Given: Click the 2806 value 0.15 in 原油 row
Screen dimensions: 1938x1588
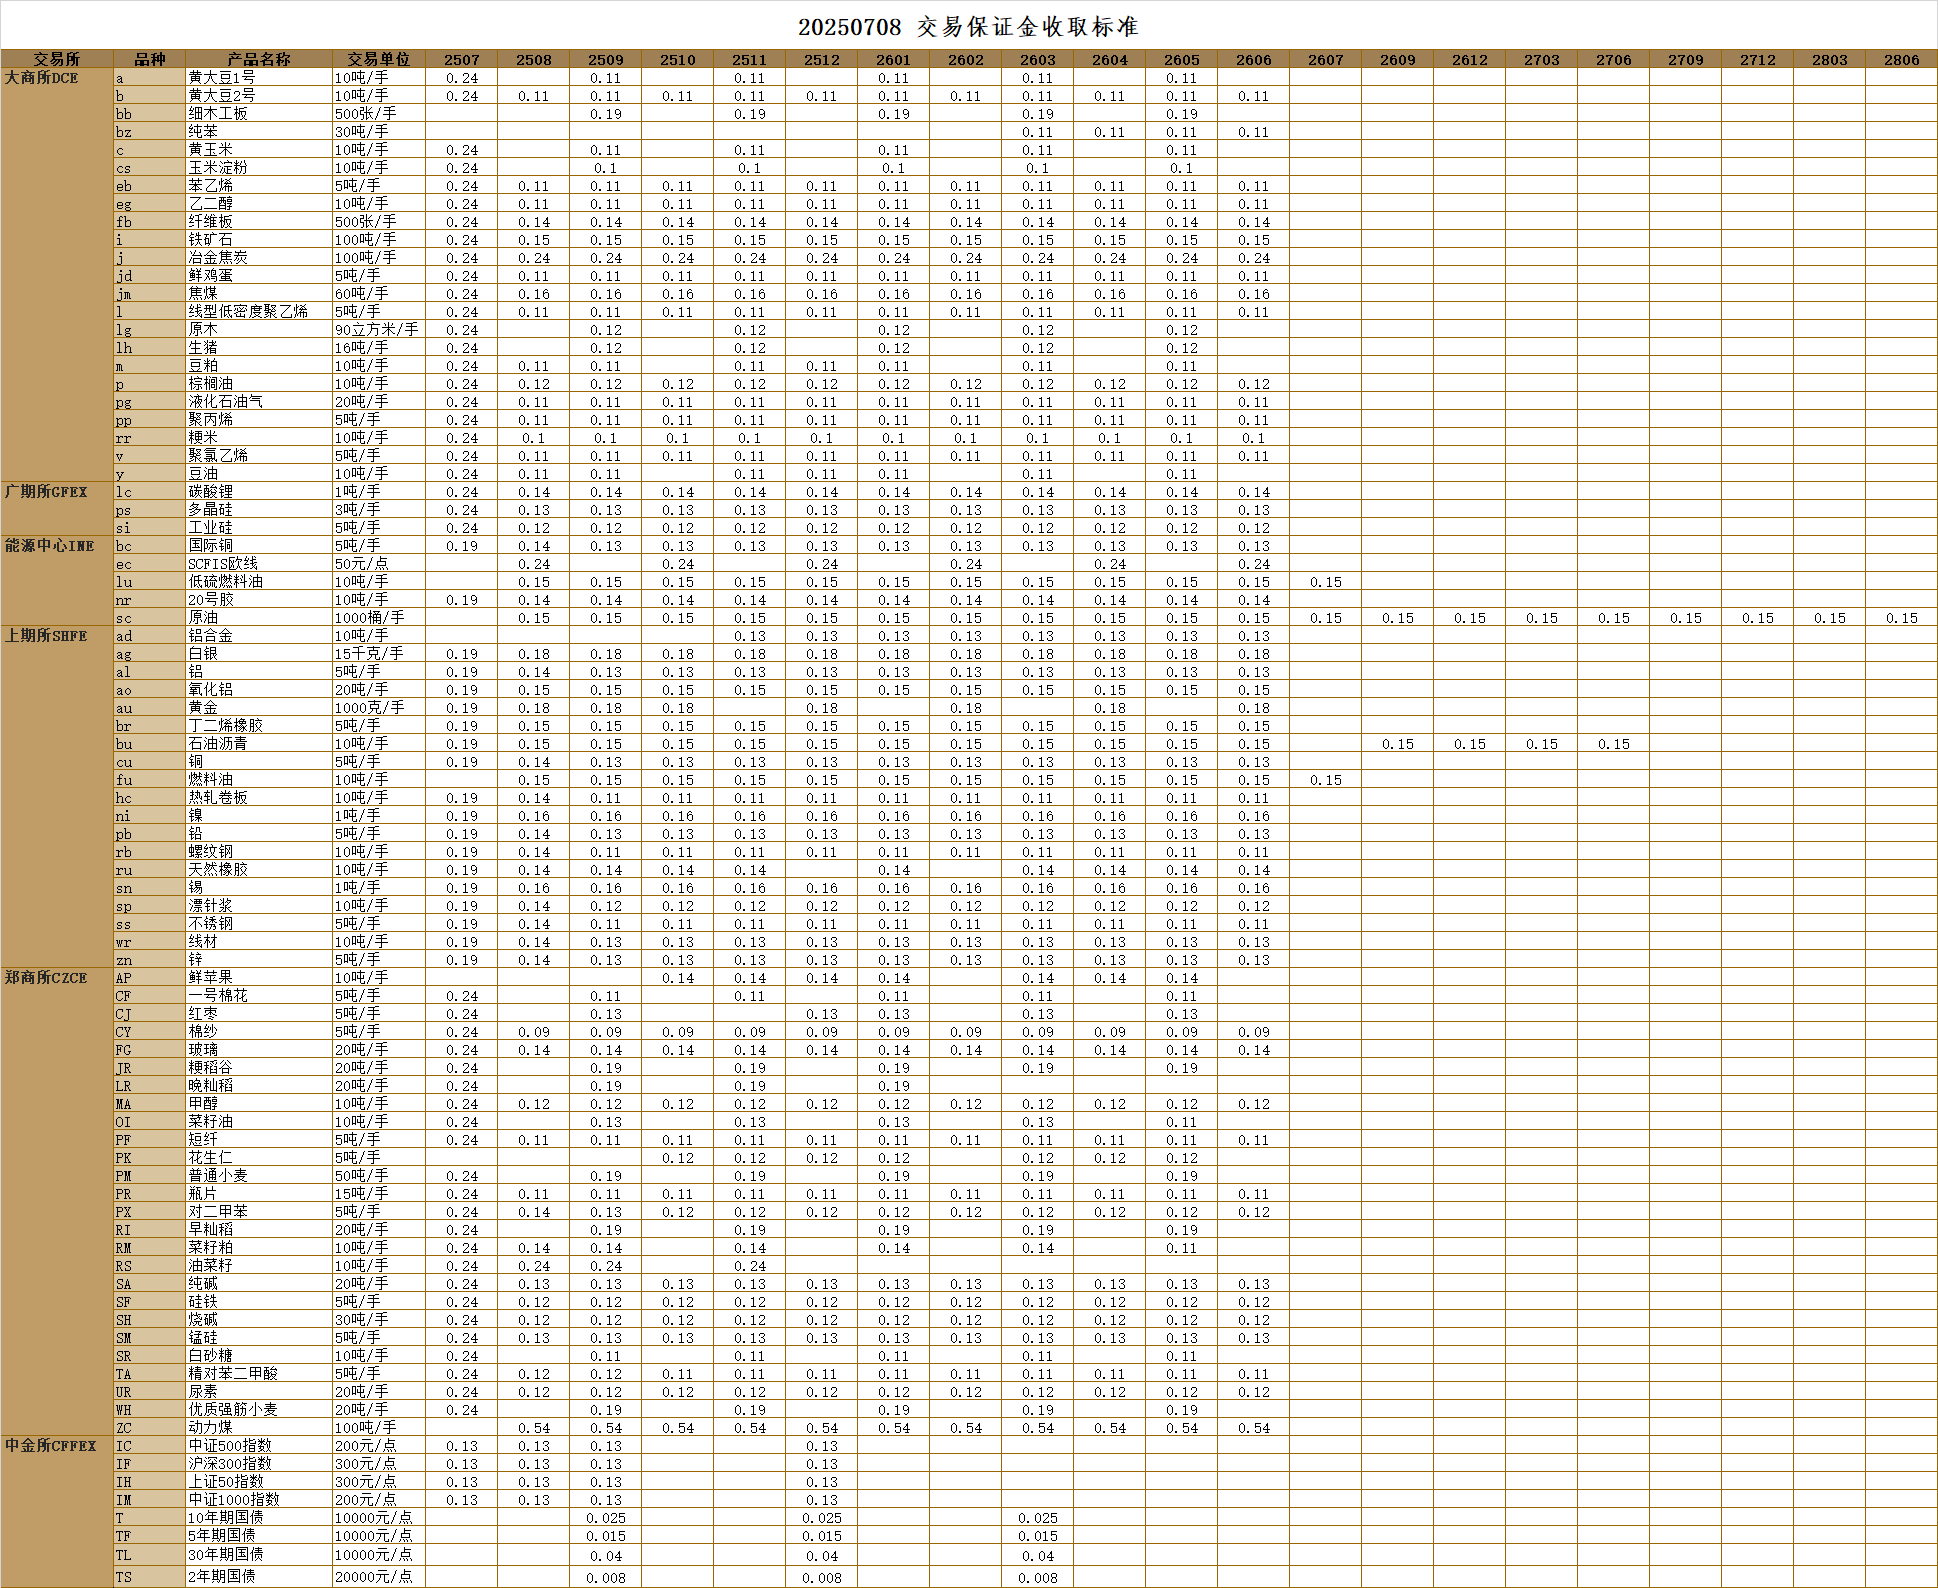Looking at the screenshot, I should [1902, 619].
